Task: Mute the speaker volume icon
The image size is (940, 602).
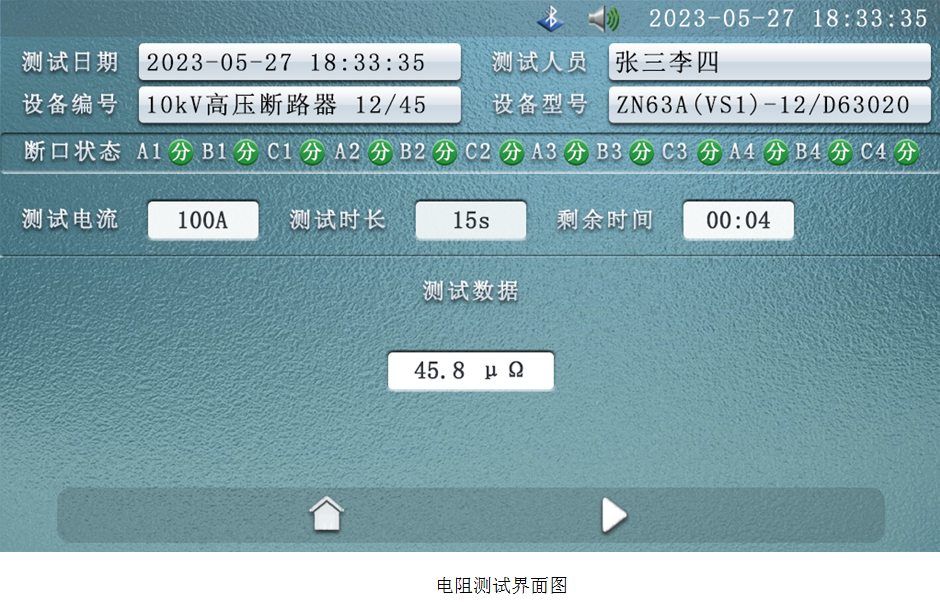Action: tap(603, 19)
